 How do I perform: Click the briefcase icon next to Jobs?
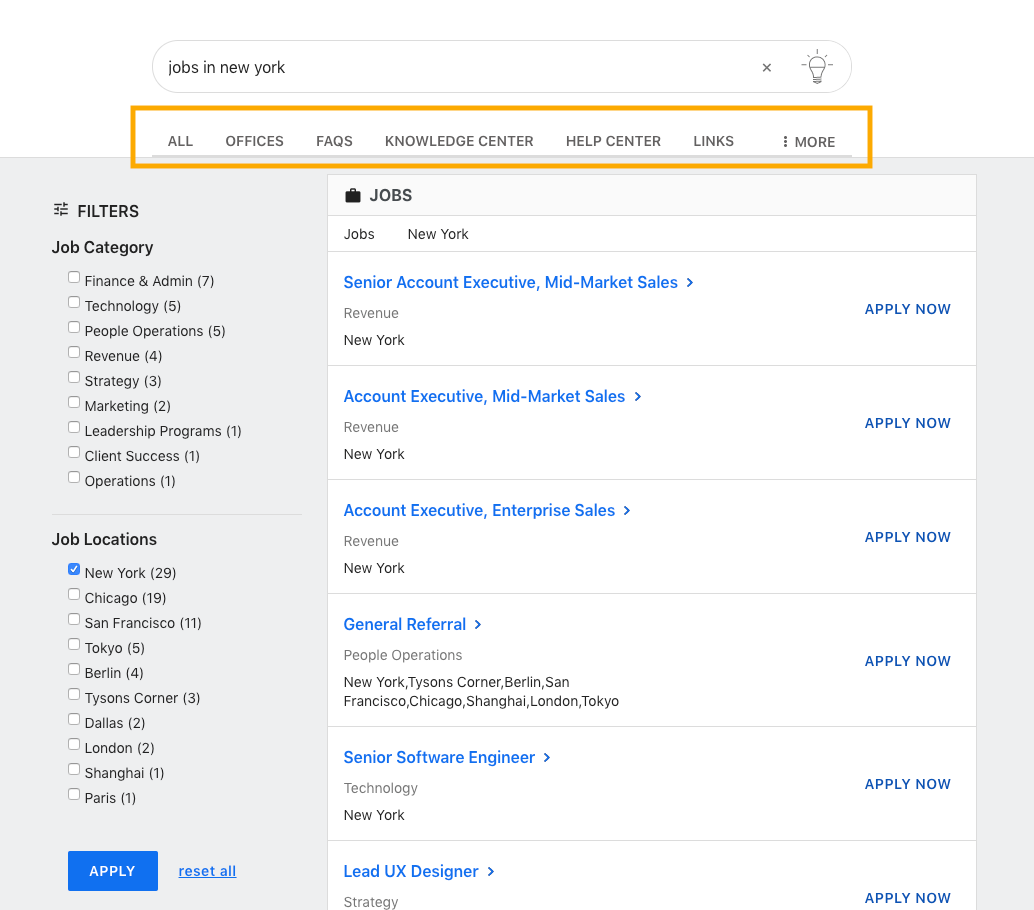tap(353, 195)
